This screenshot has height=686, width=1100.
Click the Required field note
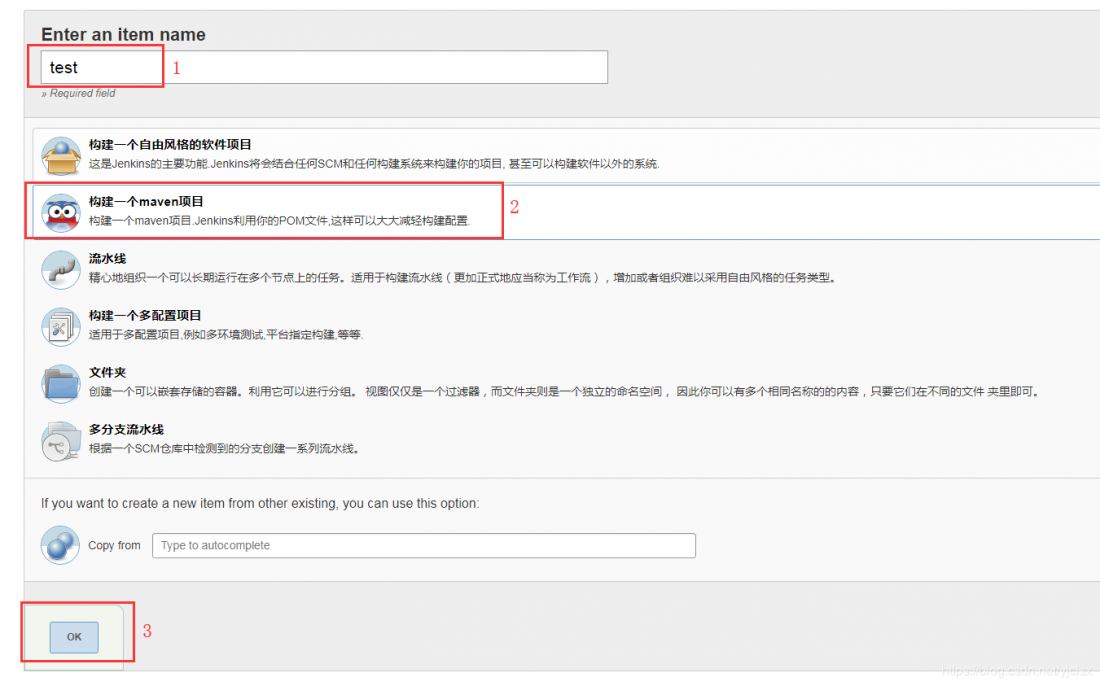pyautogui.click(x=79, y=93)
